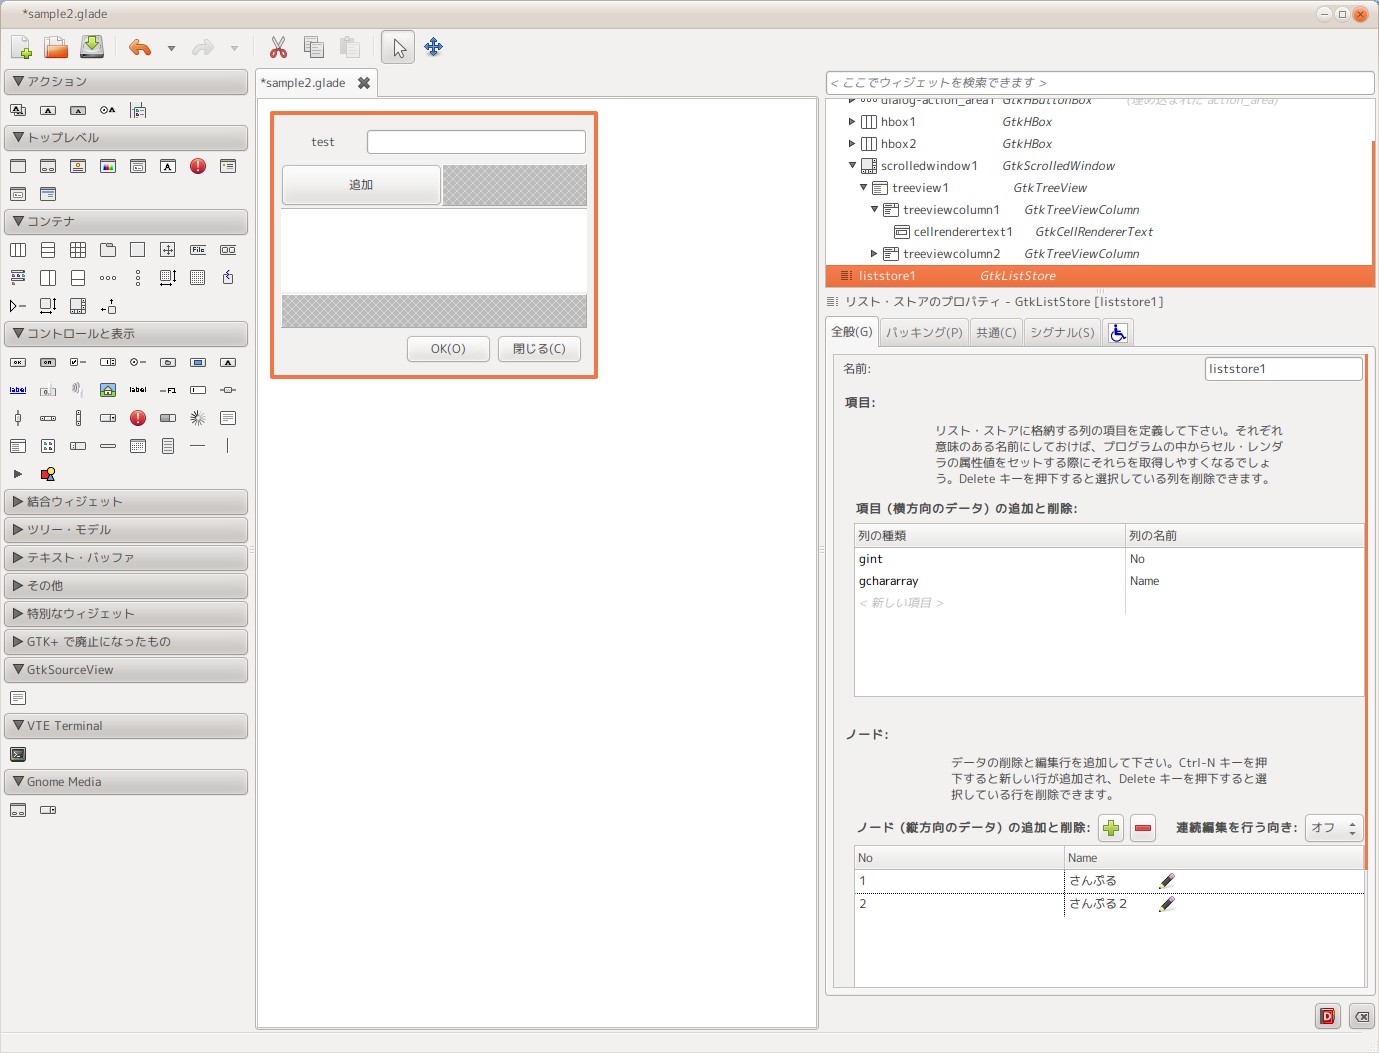
Task: Open the 連続編集を行う向き dropdown
Action: 1334,828
